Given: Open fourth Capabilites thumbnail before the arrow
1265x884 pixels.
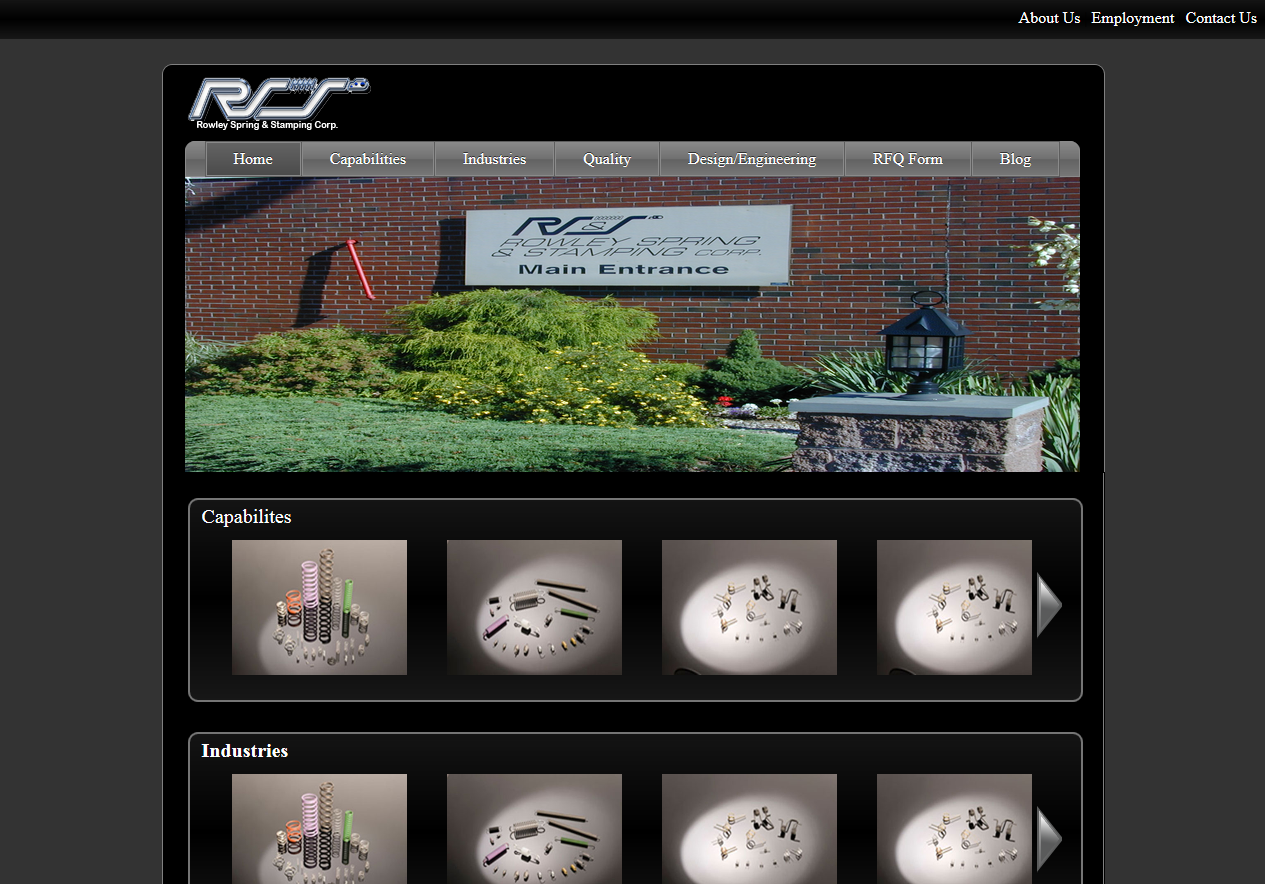Looking at the screenshot, I should tap(954, 607).
